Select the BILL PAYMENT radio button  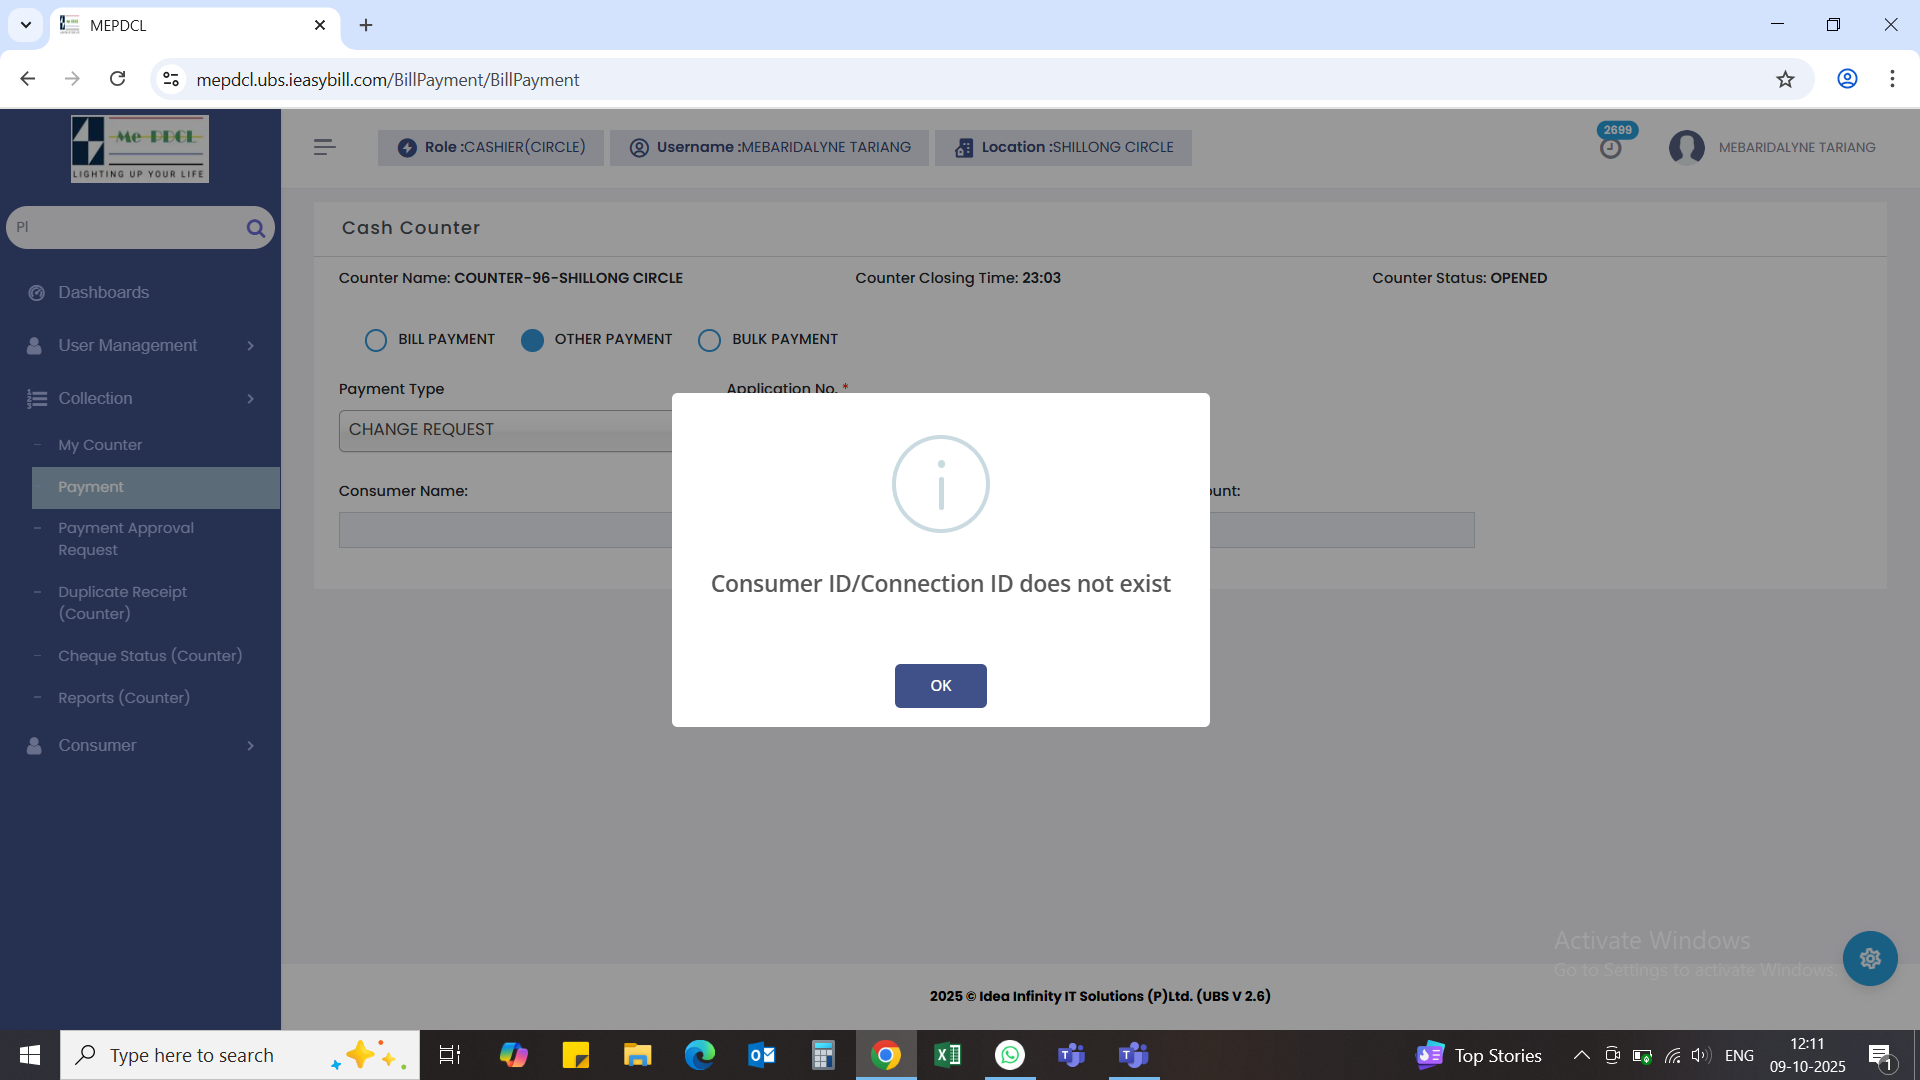point(376,340)
